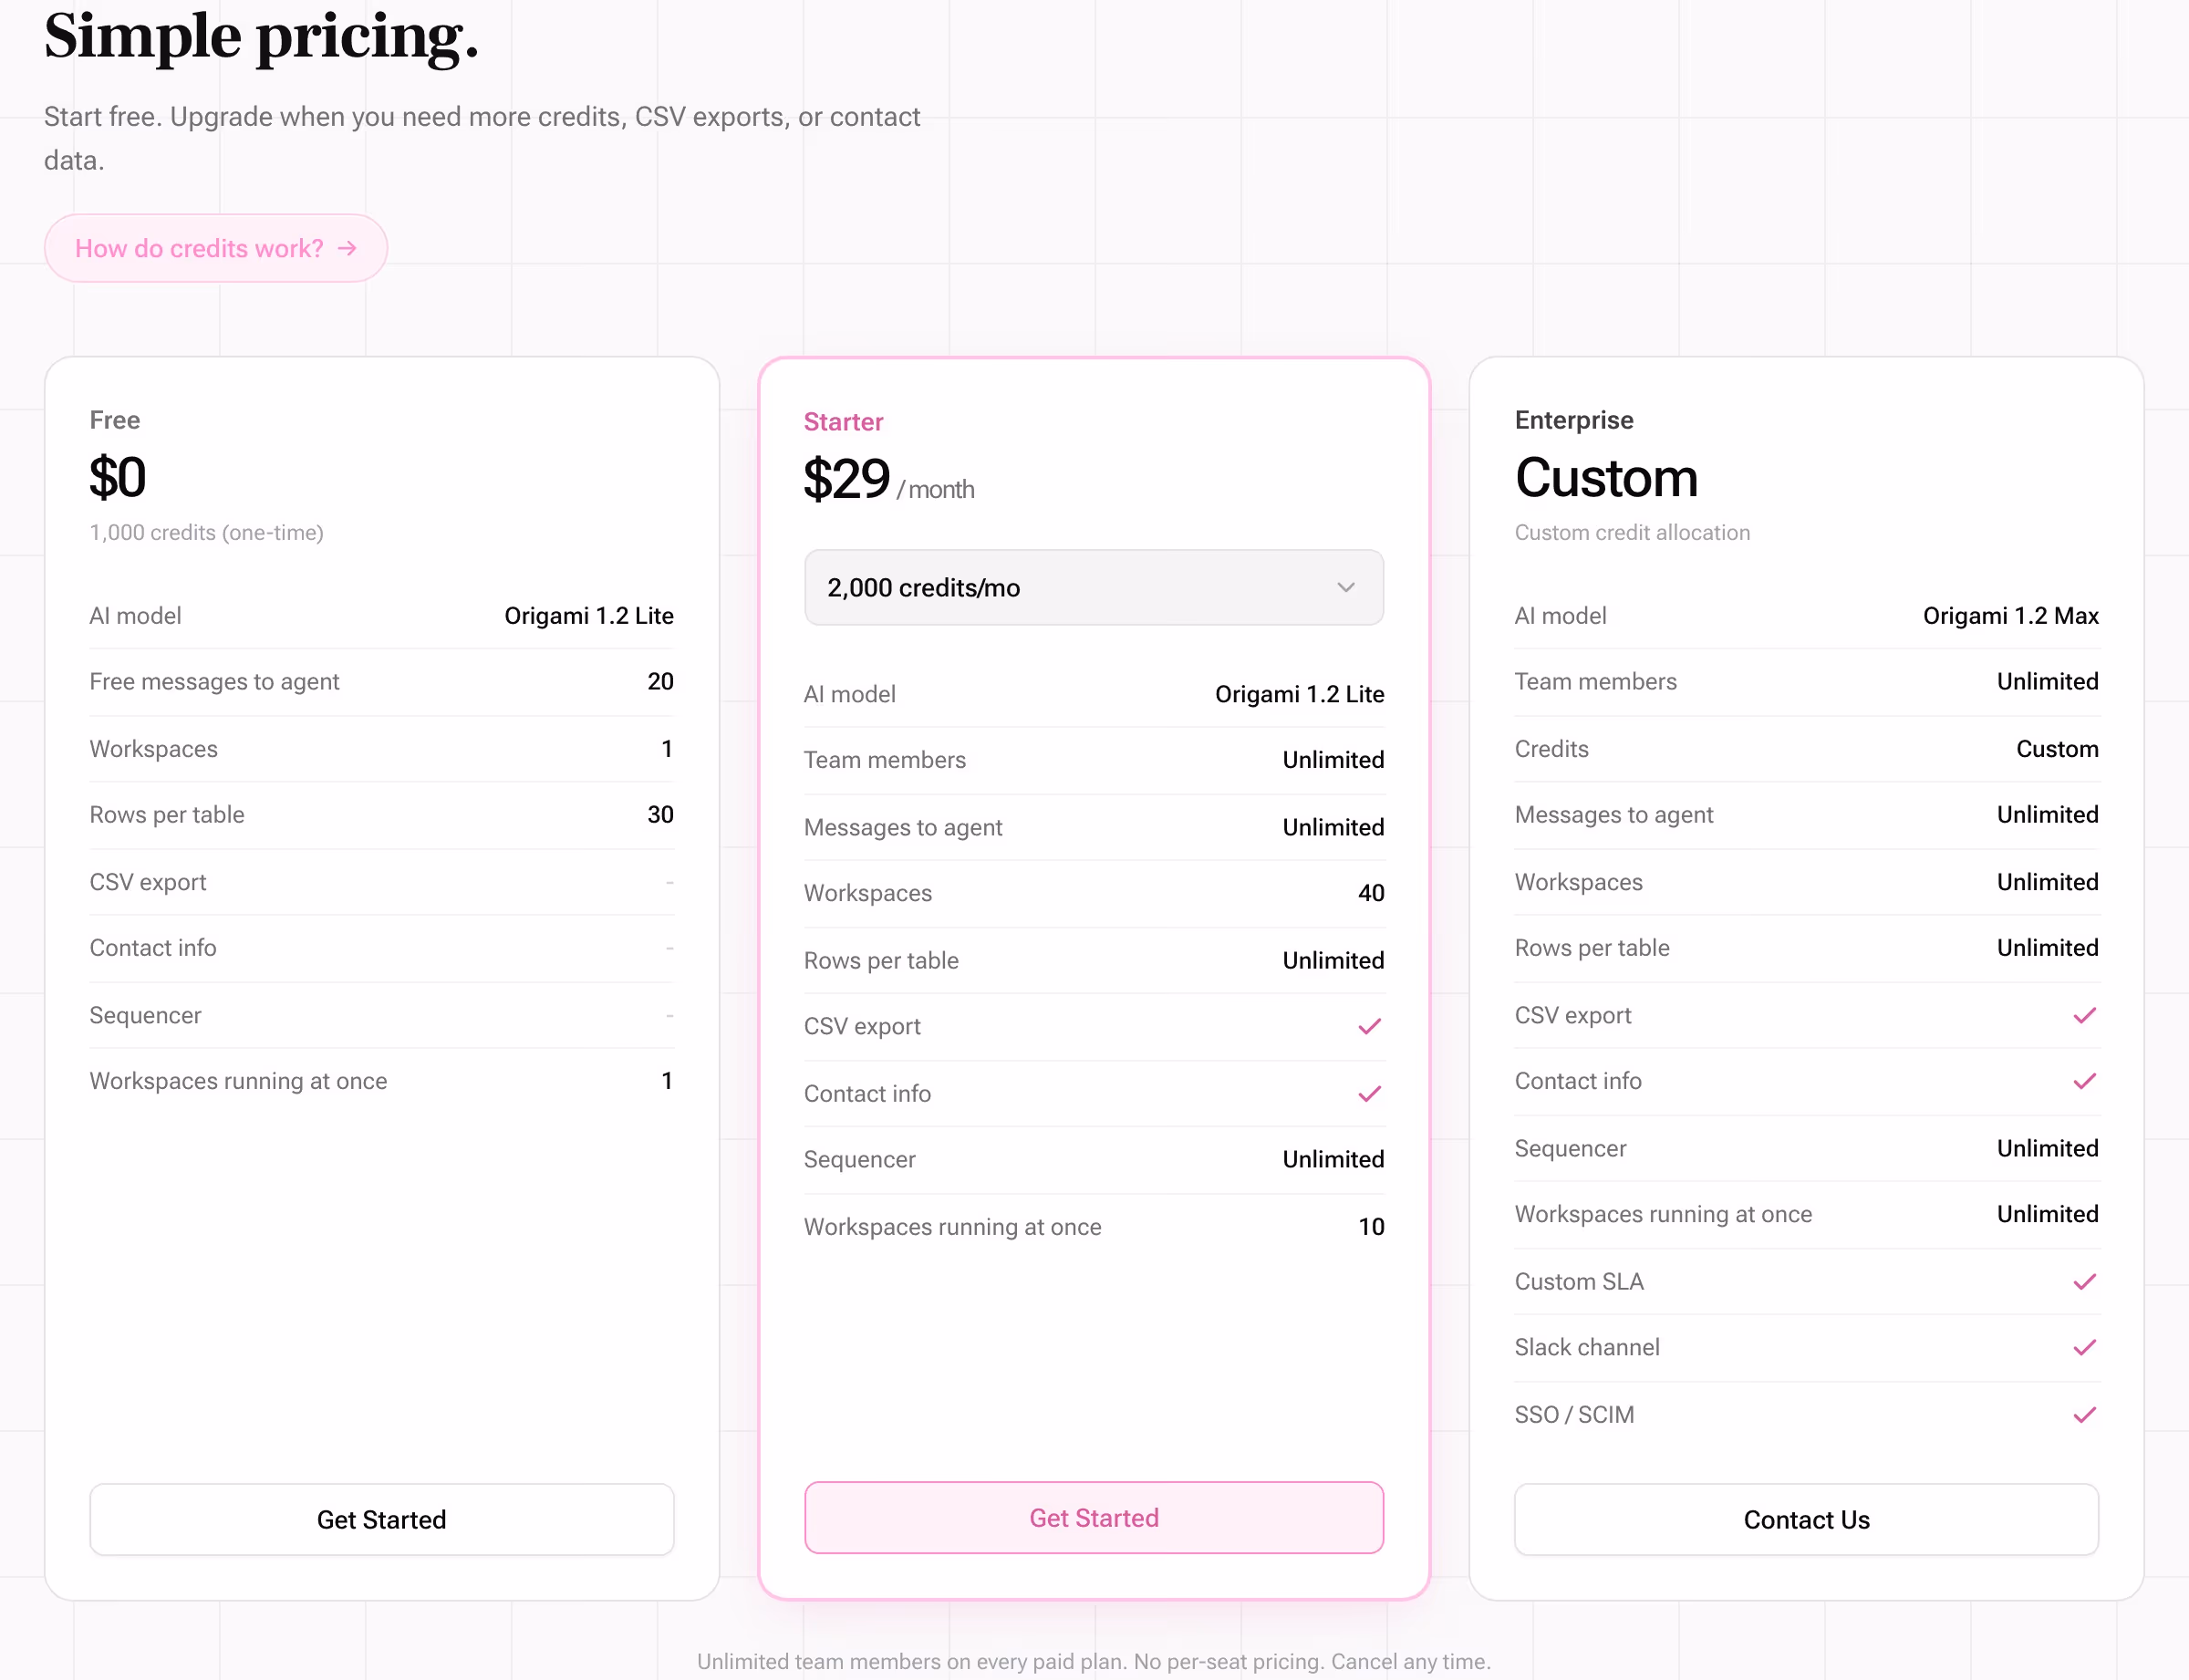
Task: Click the Starter 'Rows per table' Unlimited value
Action: (x=1333, y=960)
